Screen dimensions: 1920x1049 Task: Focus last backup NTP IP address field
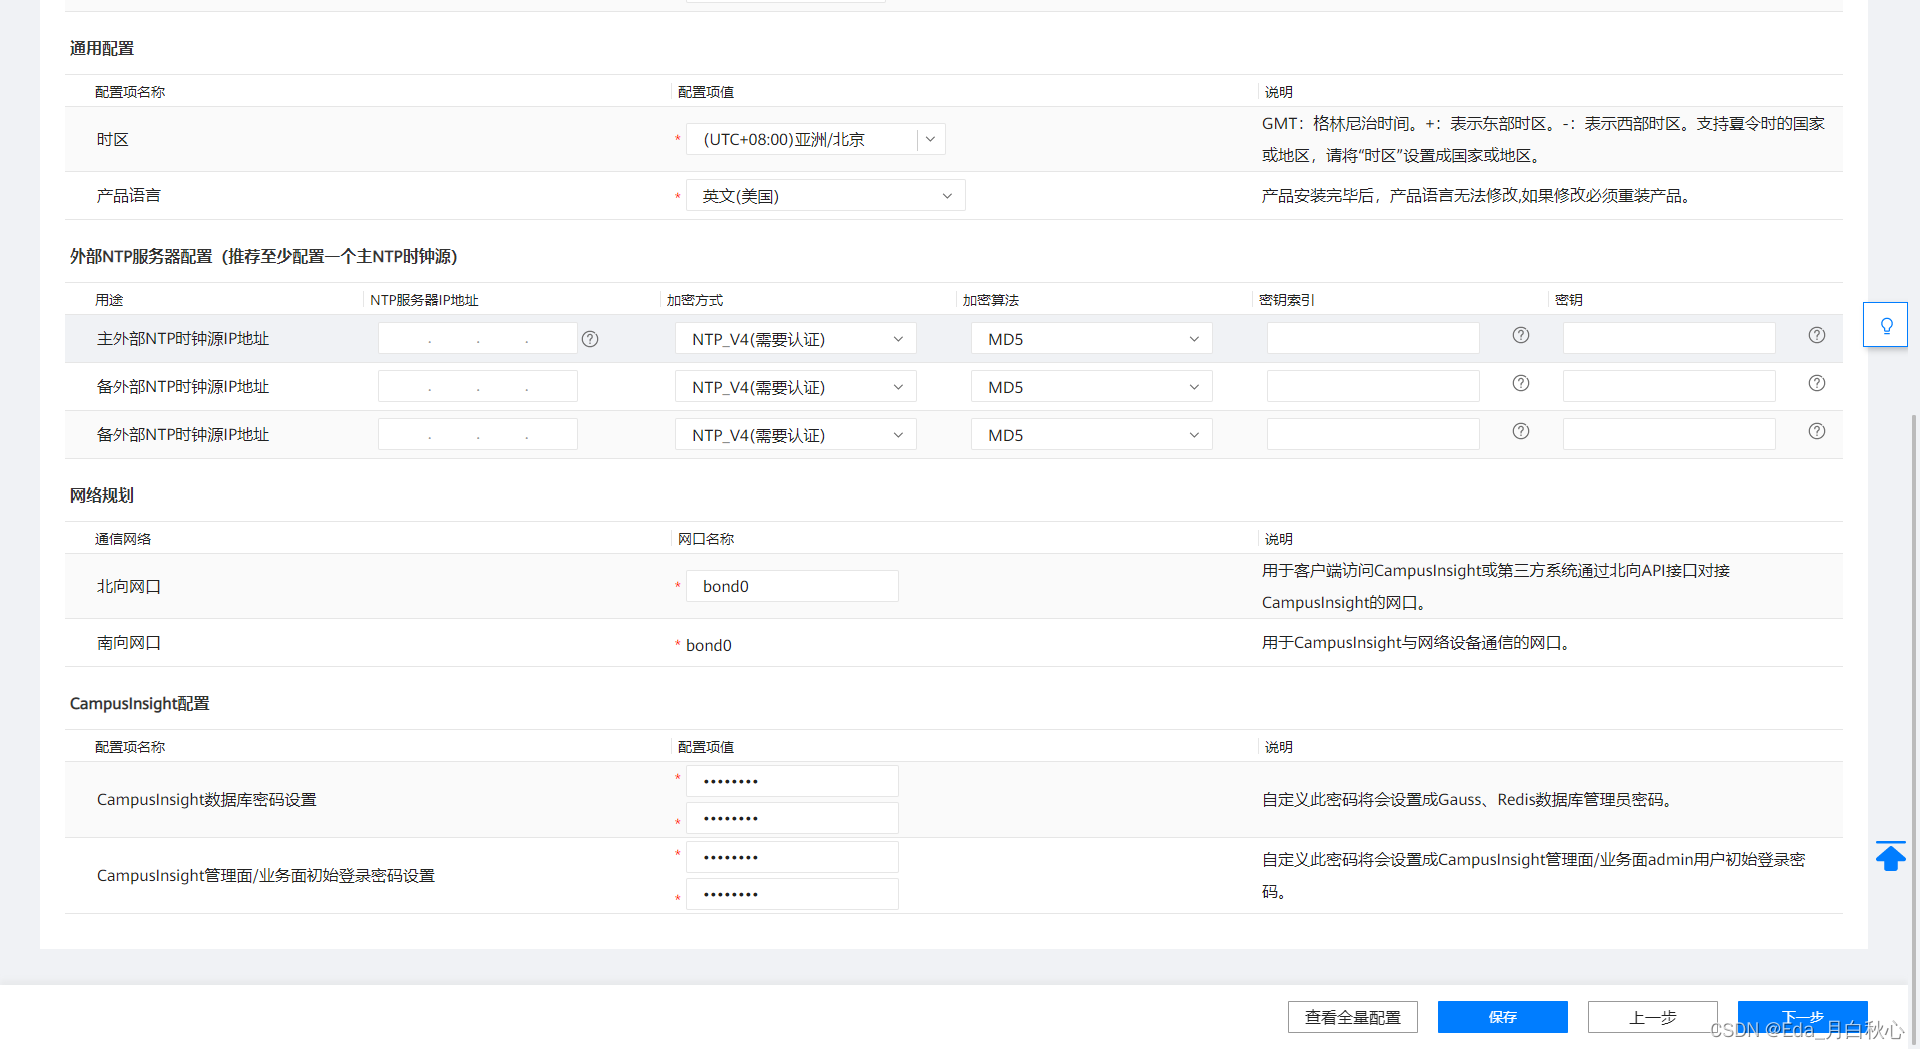[x=478, y=435]
